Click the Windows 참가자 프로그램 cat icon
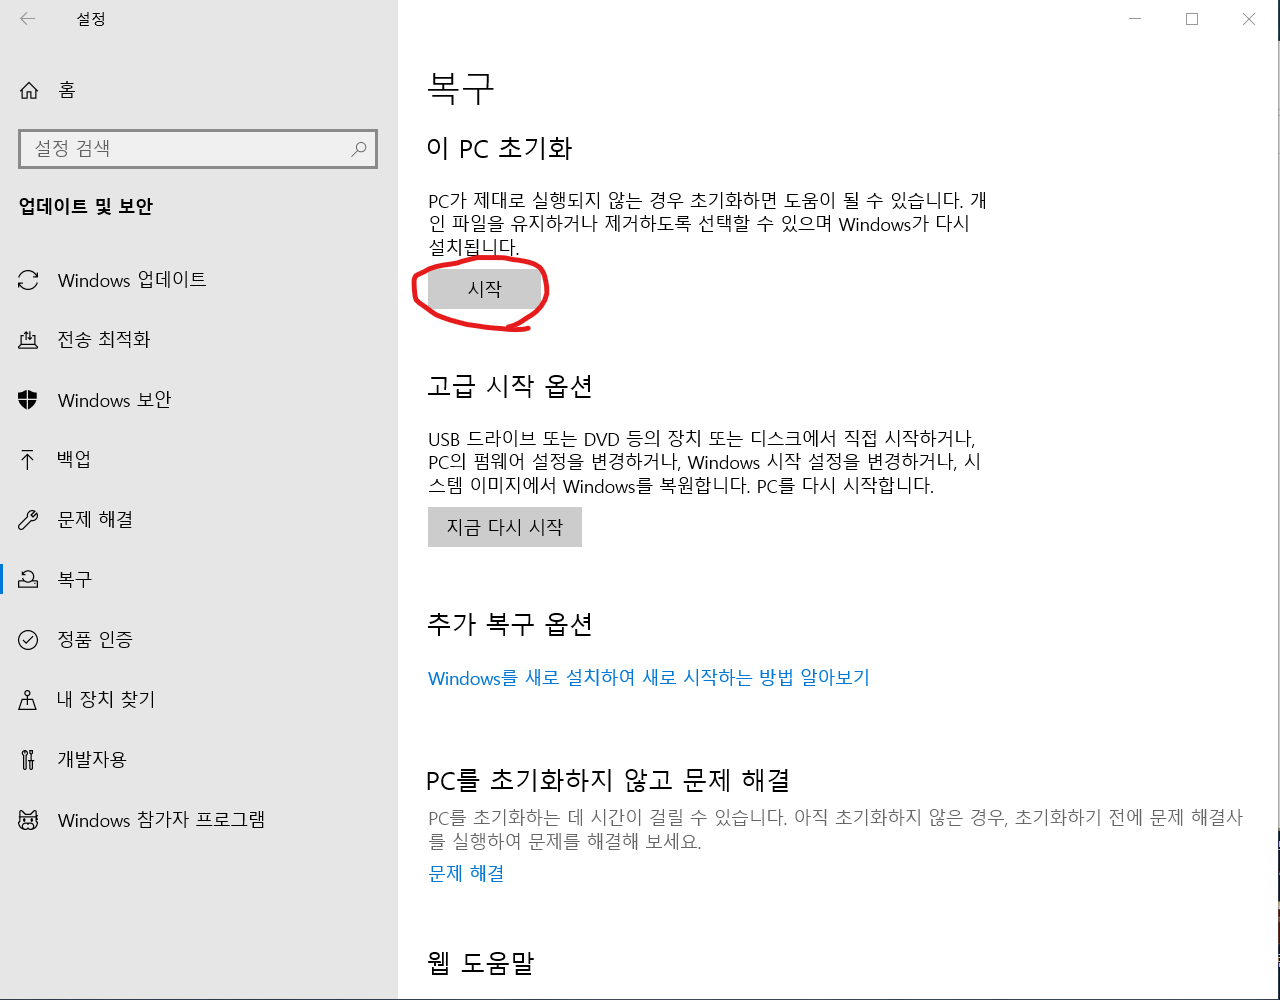1280x1000 pixels. point(28,820)
